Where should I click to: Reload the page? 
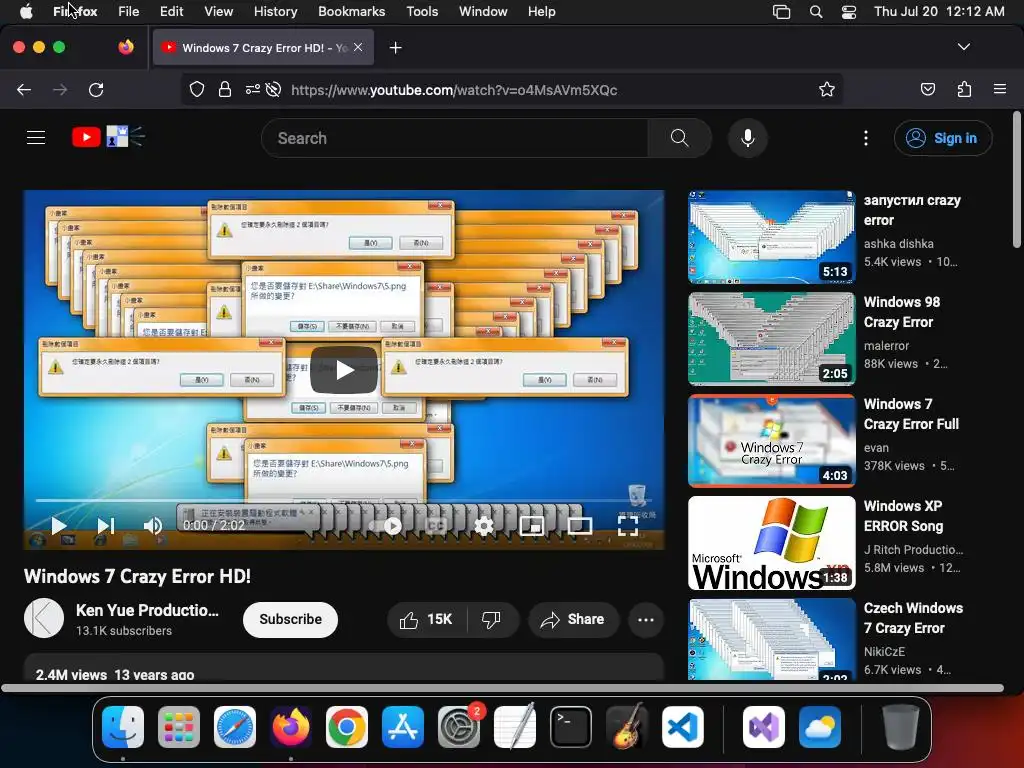pos(96,89)
